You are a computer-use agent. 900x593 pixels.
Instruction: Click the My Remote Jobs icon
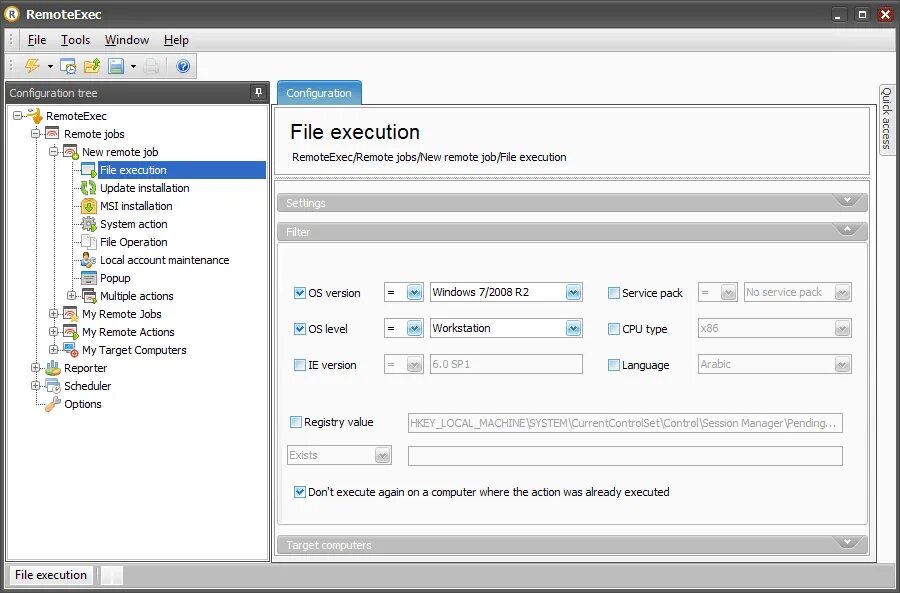click(x=70, y=314)
